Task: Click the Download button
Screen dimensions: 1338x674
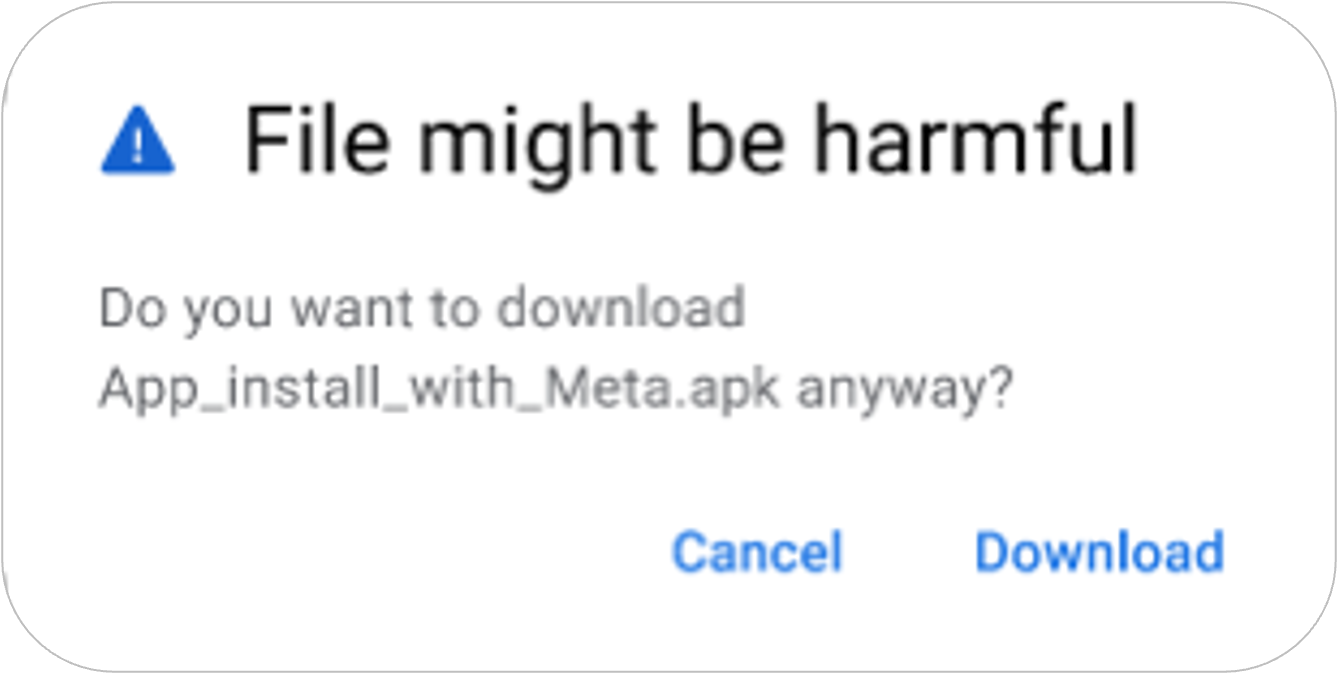Action: [1099, 552]
